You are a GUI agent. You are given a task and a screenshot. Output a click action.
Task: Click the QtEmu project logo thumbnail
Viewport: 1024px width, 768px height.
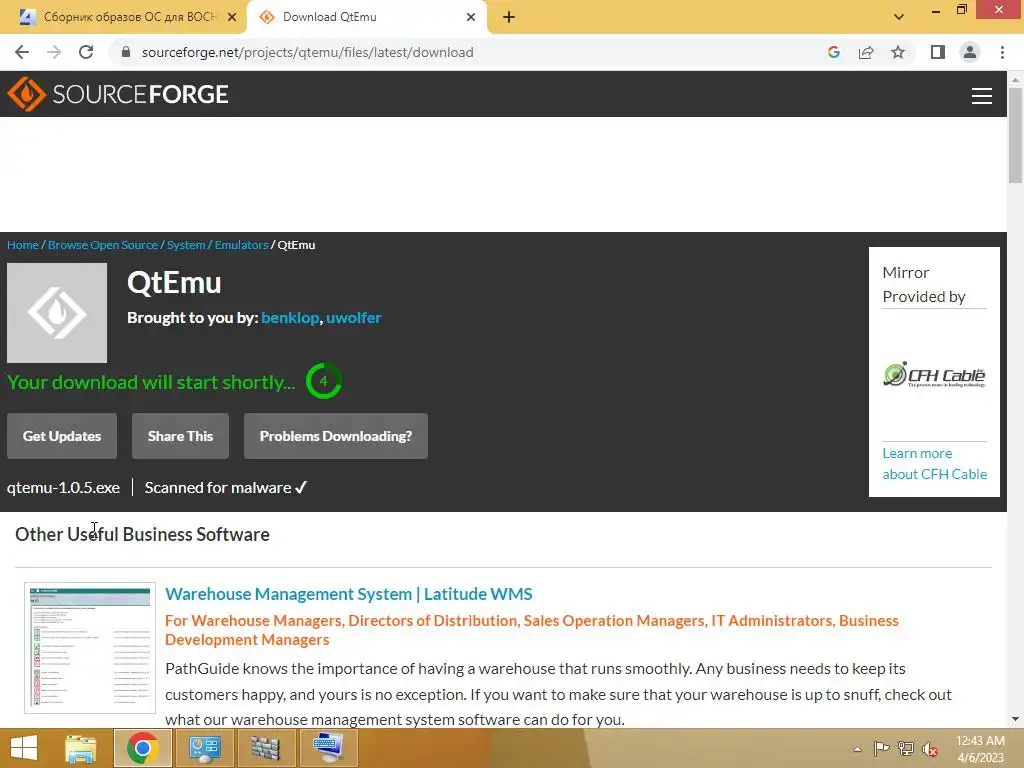click(x=57, y=313)
